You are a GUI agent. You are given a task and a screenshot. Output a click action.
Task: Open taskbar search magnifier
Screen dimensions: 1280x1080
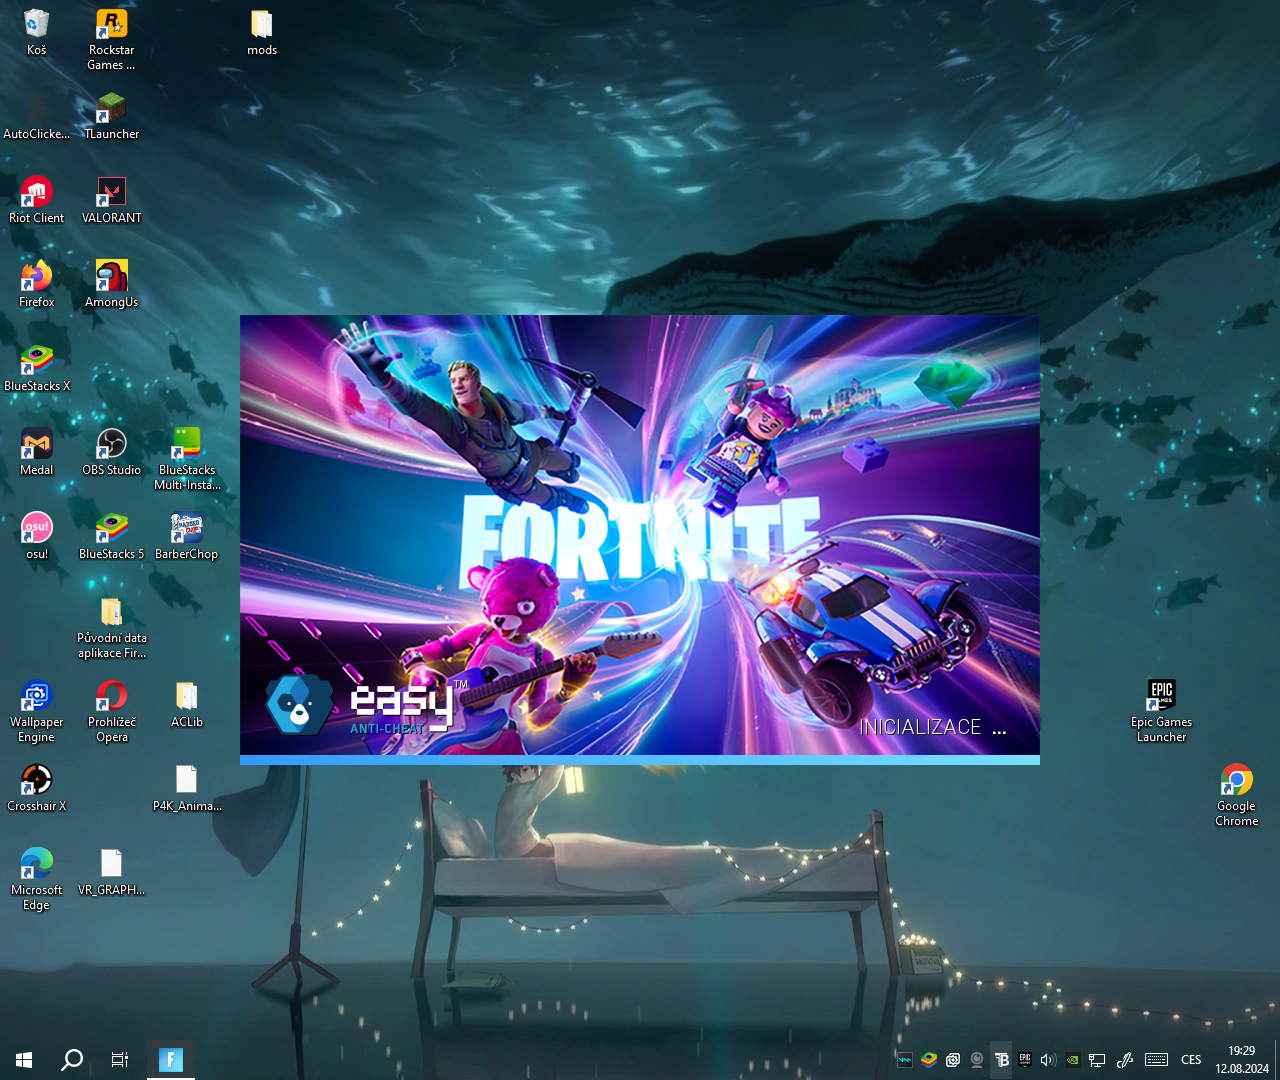[72, 1060]
